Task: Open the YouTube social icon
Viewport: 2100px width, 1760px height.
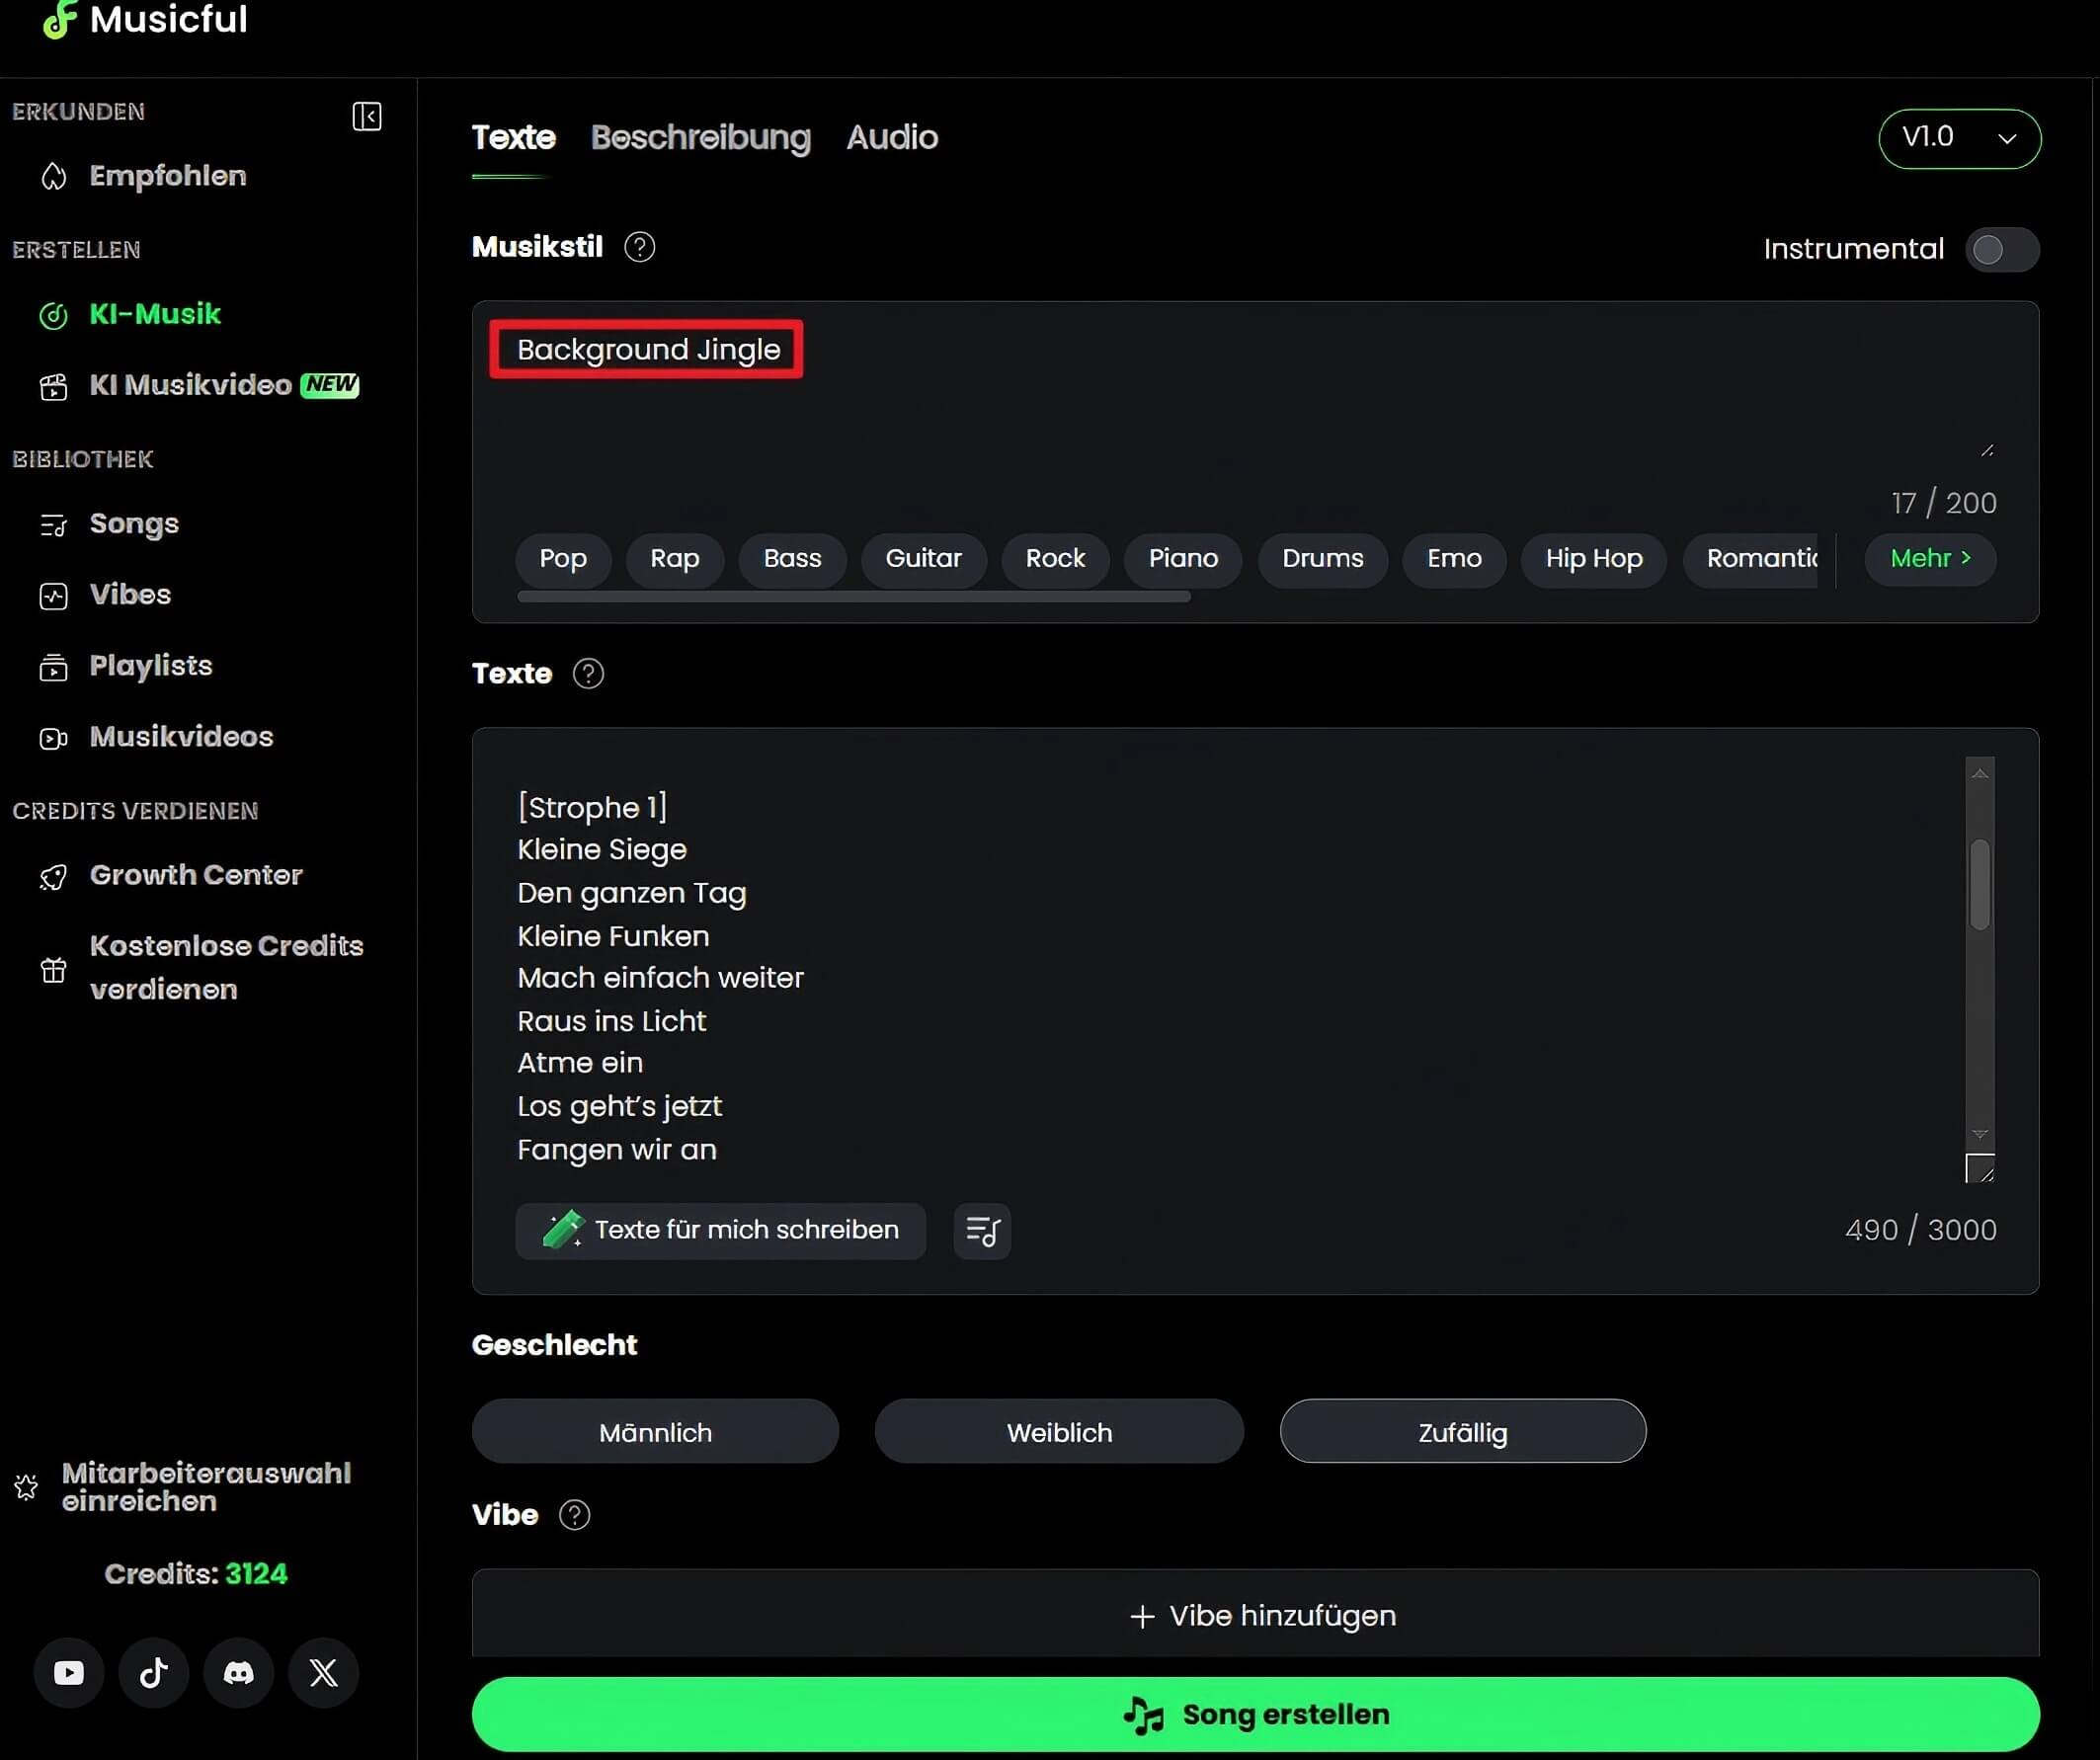Action: point(69,1672)
